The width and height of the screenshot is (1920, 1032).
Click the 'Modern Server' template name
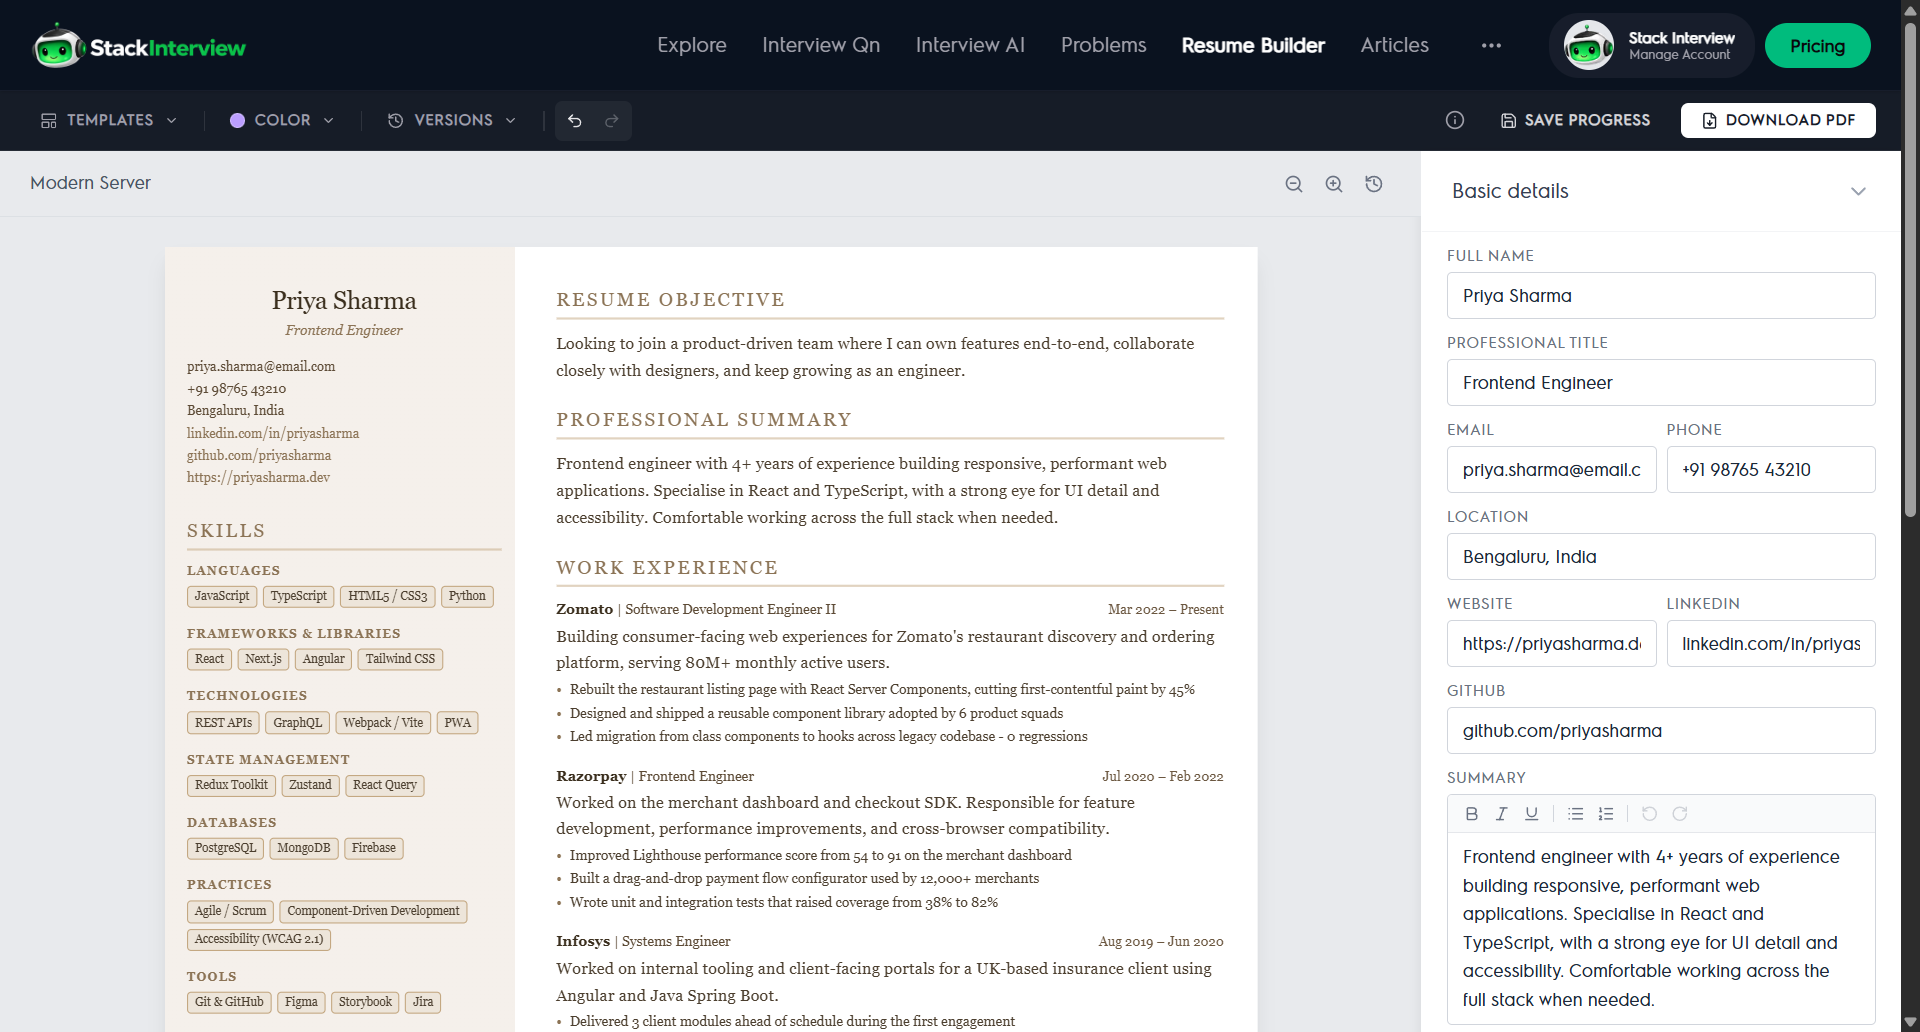click(x=90, y=183)
